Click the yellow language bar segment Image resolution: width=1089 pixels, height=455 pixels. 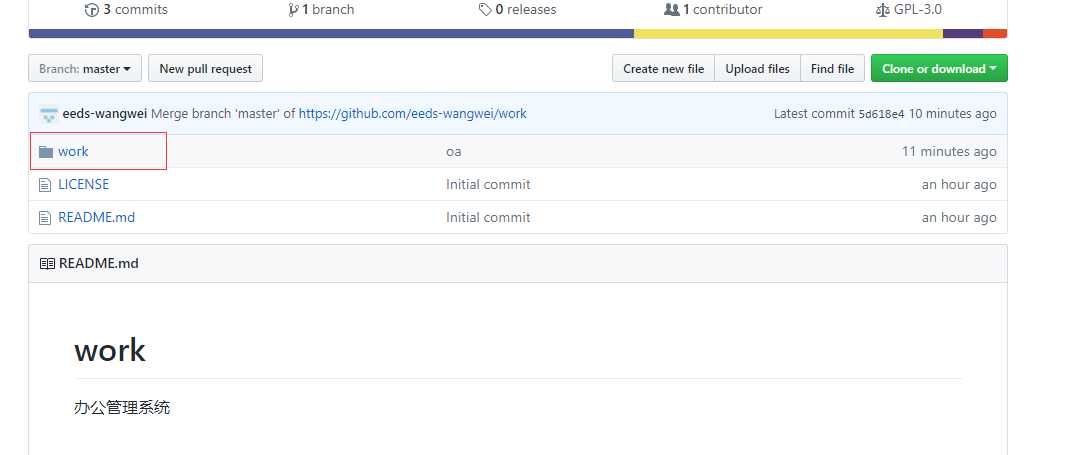tap(788, 33)
